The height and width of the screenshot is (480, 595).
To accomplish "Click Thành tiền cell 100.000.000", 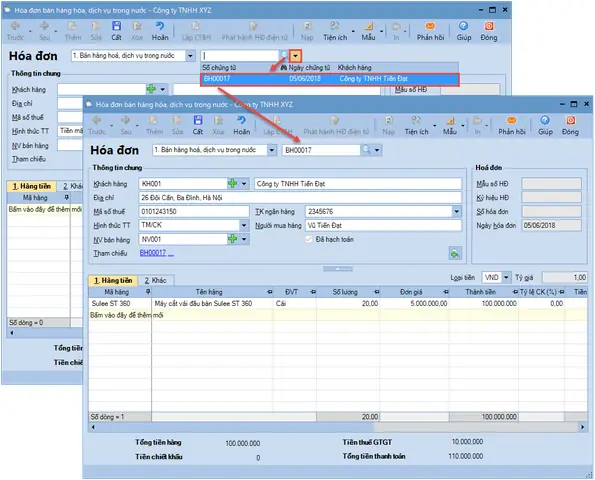I will pyautogui.click(x=484, y=303).
